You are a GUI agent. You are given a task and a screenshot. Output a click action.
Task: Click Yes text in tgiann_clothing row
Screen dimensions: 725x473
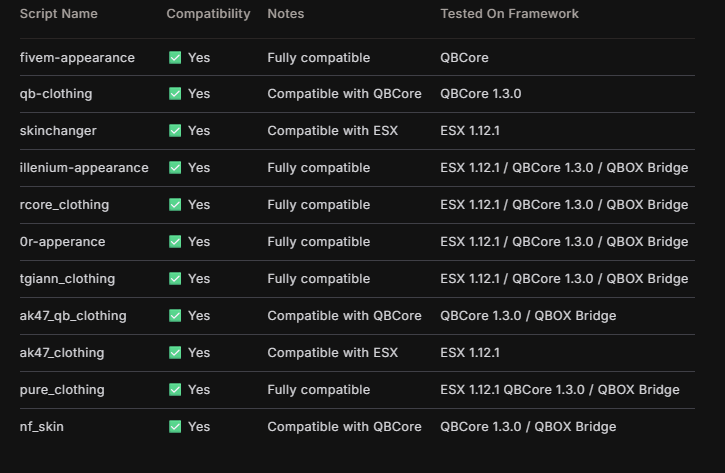pyautogui.click(x=199, y=279)
